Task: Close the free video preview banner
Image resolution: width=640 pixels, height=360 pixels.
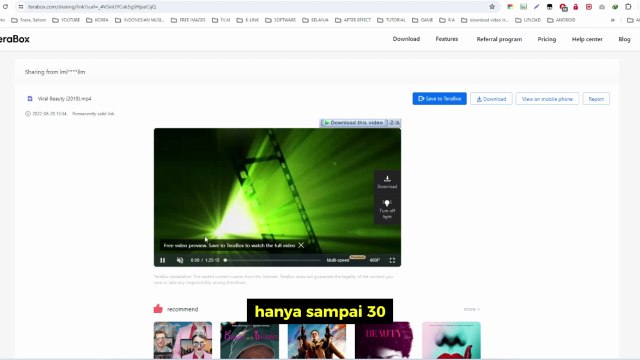Action: point(301,245)
